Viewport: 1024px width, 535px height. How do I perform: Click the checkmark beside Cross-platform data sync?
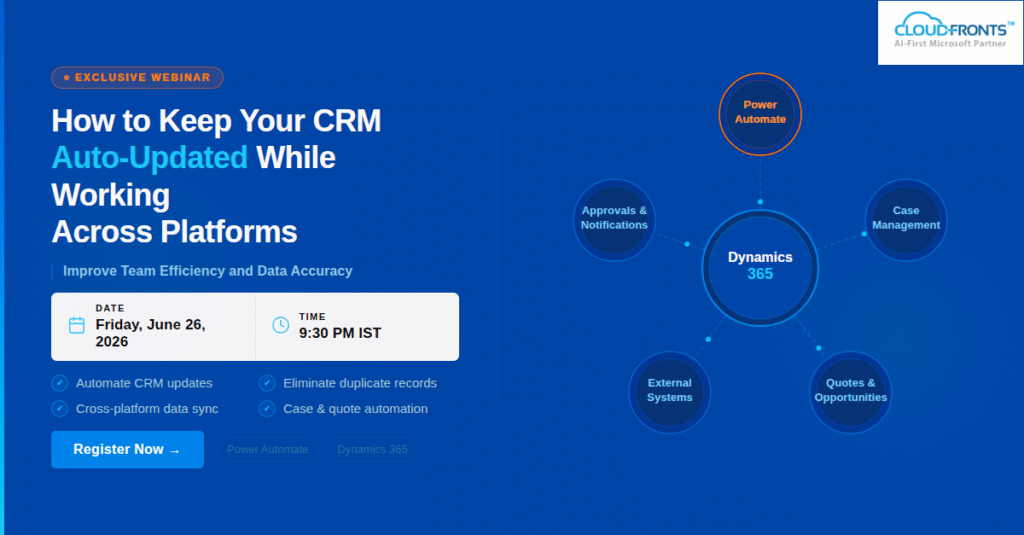(59, 409)
